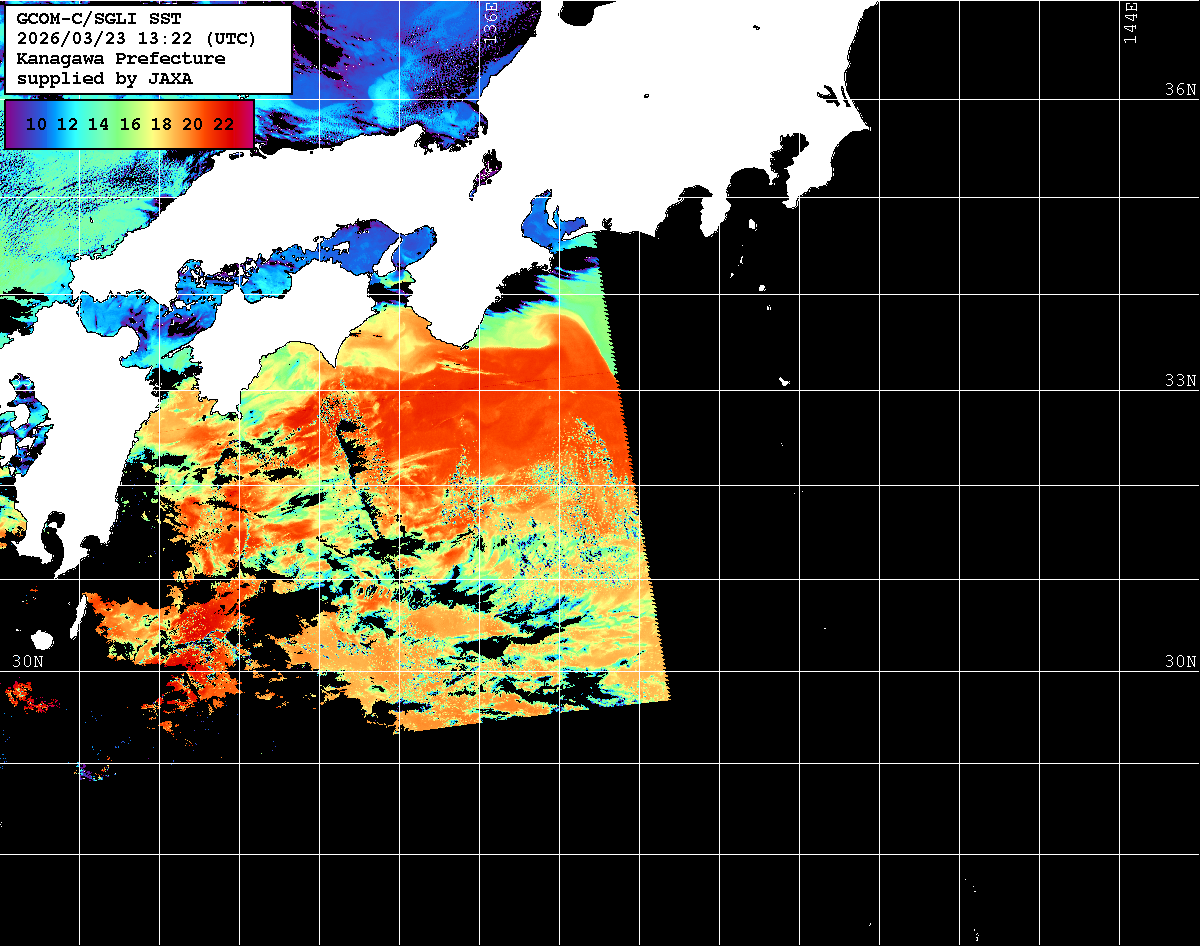The width and height of the screenshot is (1200, 946).
Task: Pick the 16 value on the color bar
Action: pos(130,125)
